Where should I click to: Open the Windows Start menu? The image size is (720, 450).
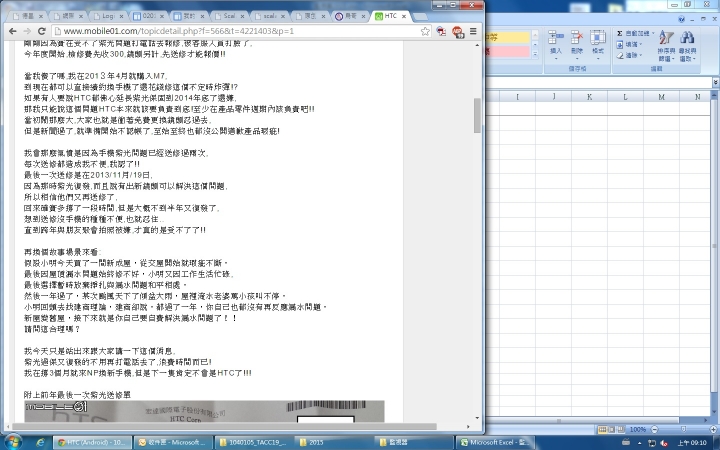tap(12, 442)
